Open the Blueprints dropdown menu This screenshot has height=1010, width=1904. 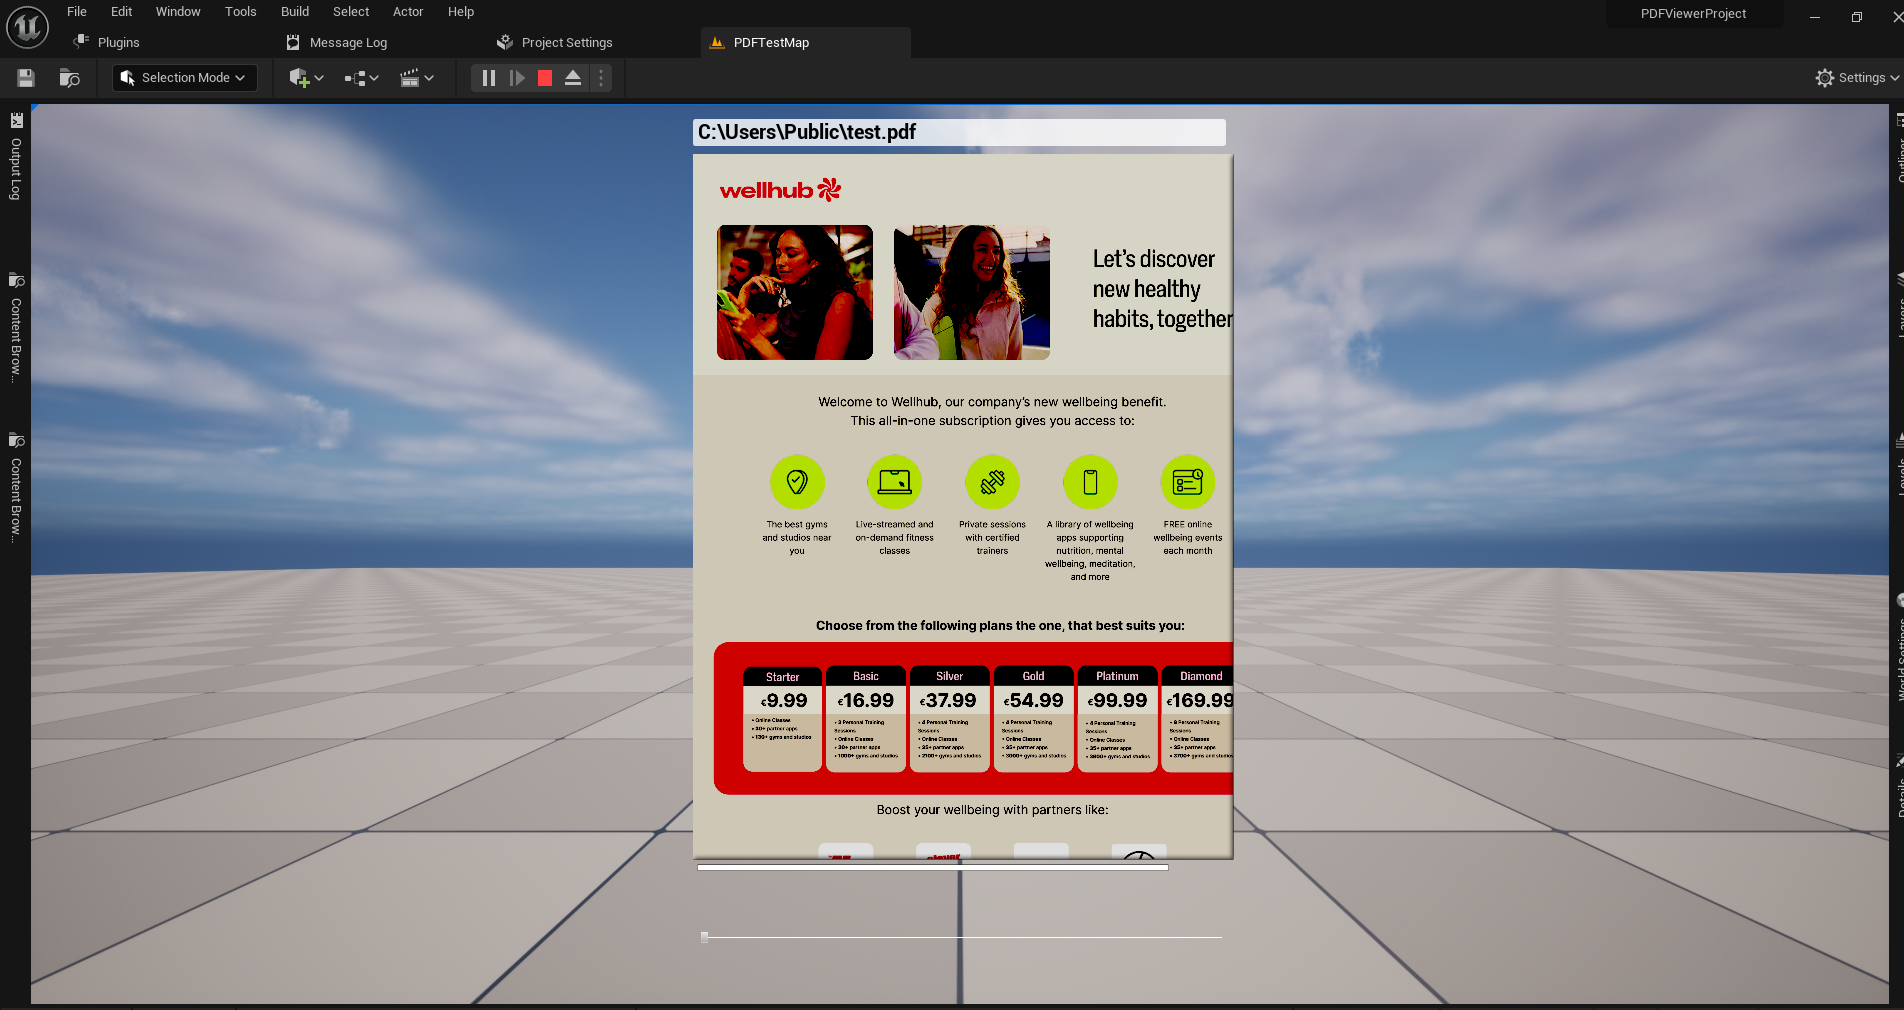click(x=361, y=78)
